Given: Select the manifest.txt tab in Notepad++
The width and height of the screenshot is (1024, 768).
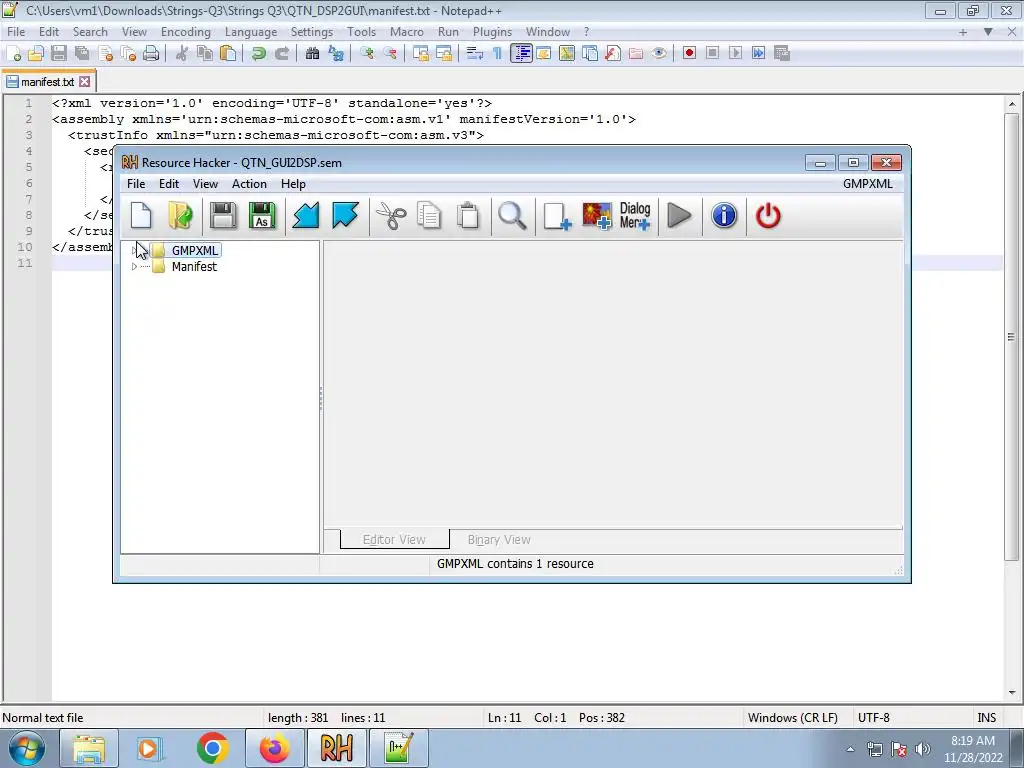Looking at the screenshot, I should (47, 82).
